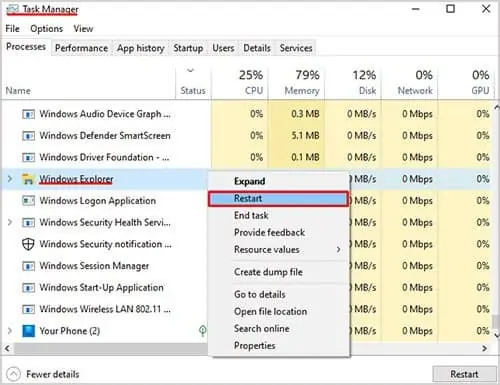Click the green leaf status icon for Your Phone
The width and height of the screenshot is (500, 385).
(x=202, y=331)
